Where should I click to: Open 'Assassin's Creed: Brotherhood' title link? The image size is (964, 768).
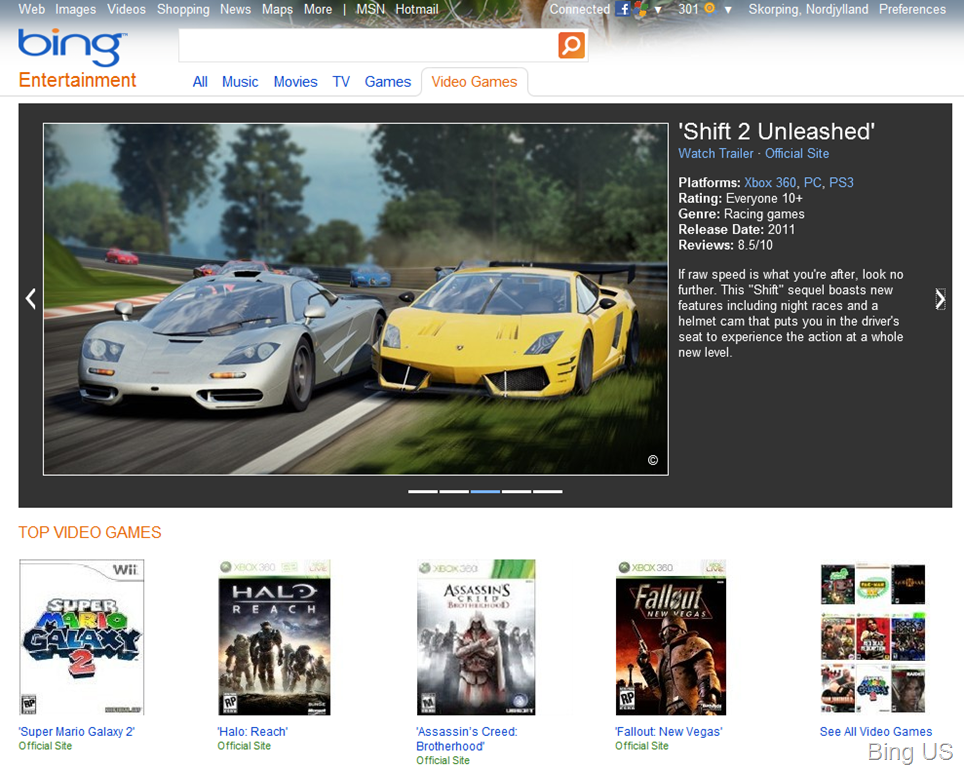[467, 739]
